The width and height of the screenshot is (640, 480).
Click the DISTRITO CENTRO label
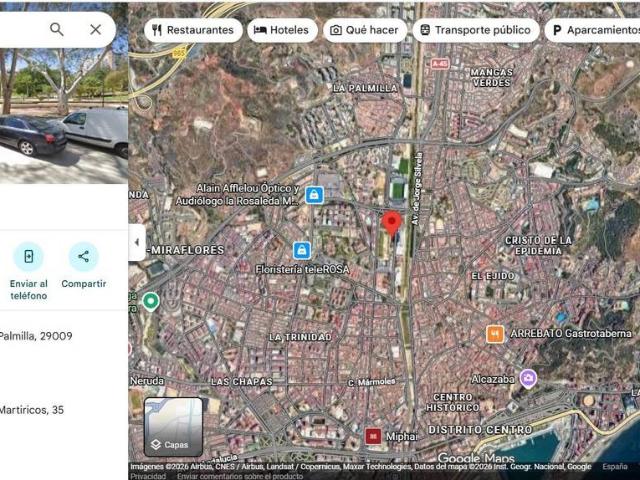tap(480, 430)
